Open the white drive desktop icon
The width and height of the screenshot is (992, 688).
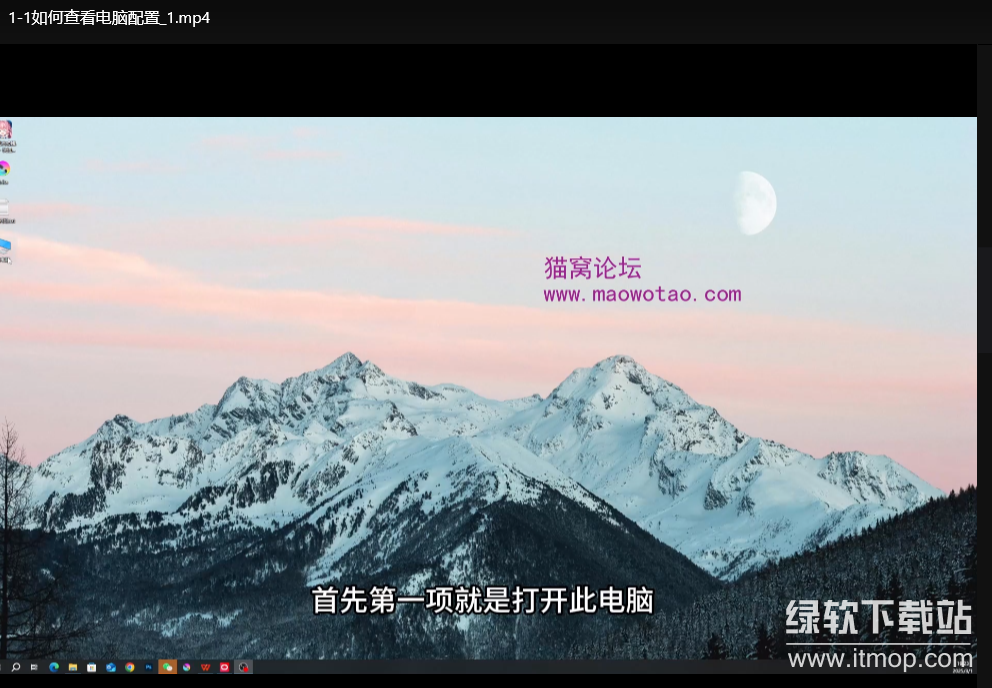coord(5,208)
